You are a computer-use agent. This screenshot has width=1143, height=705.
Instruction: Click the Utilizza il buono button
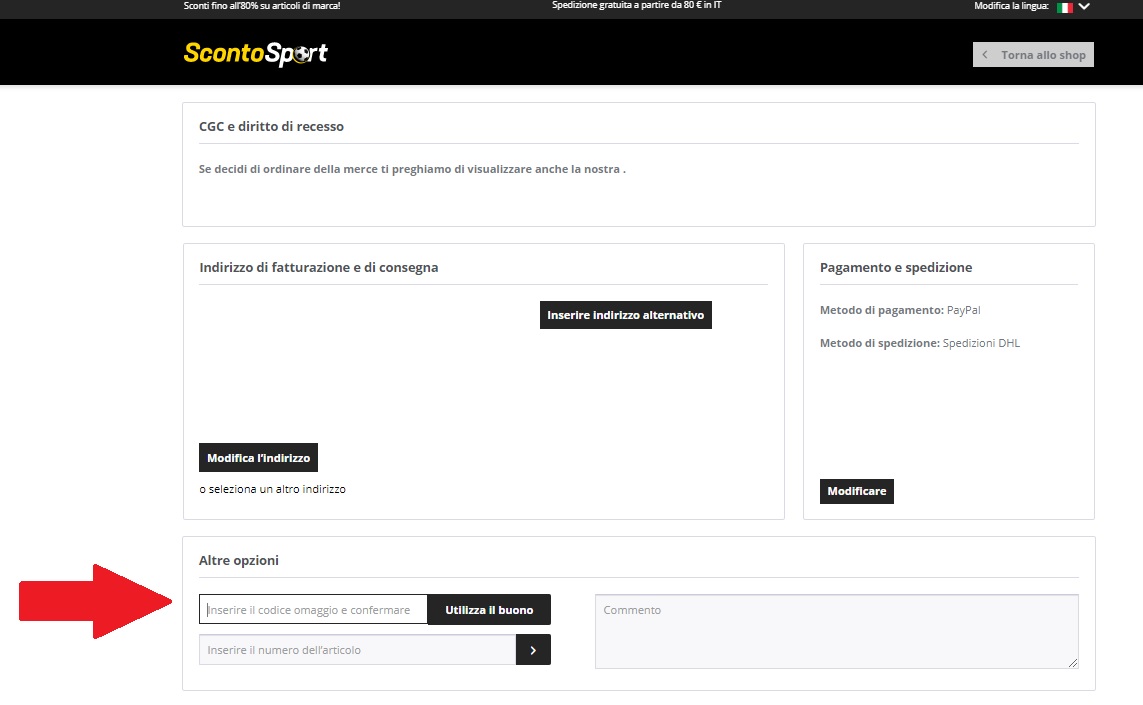[x=489, y=609]
